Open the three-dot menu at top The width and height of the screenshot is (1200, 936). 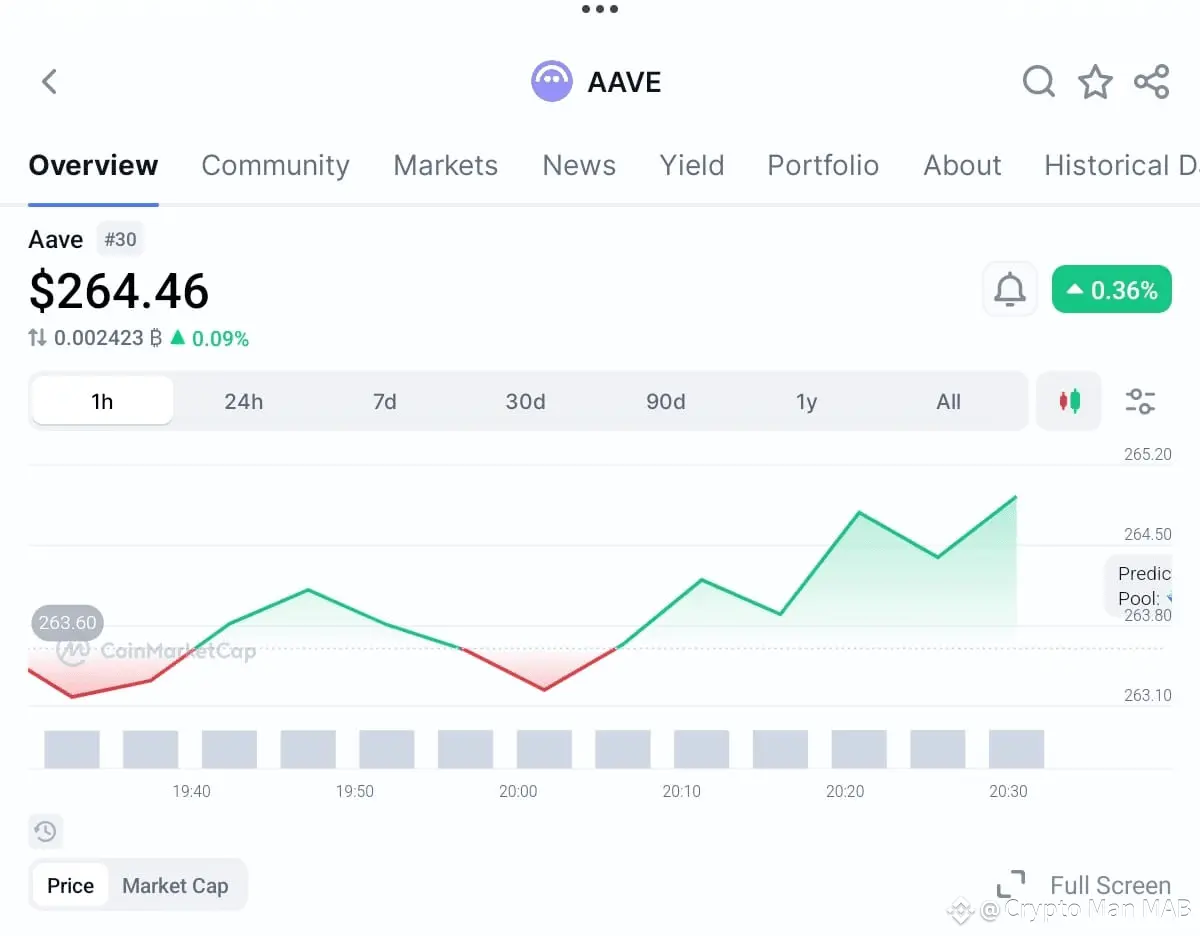(x=599, y=9)
